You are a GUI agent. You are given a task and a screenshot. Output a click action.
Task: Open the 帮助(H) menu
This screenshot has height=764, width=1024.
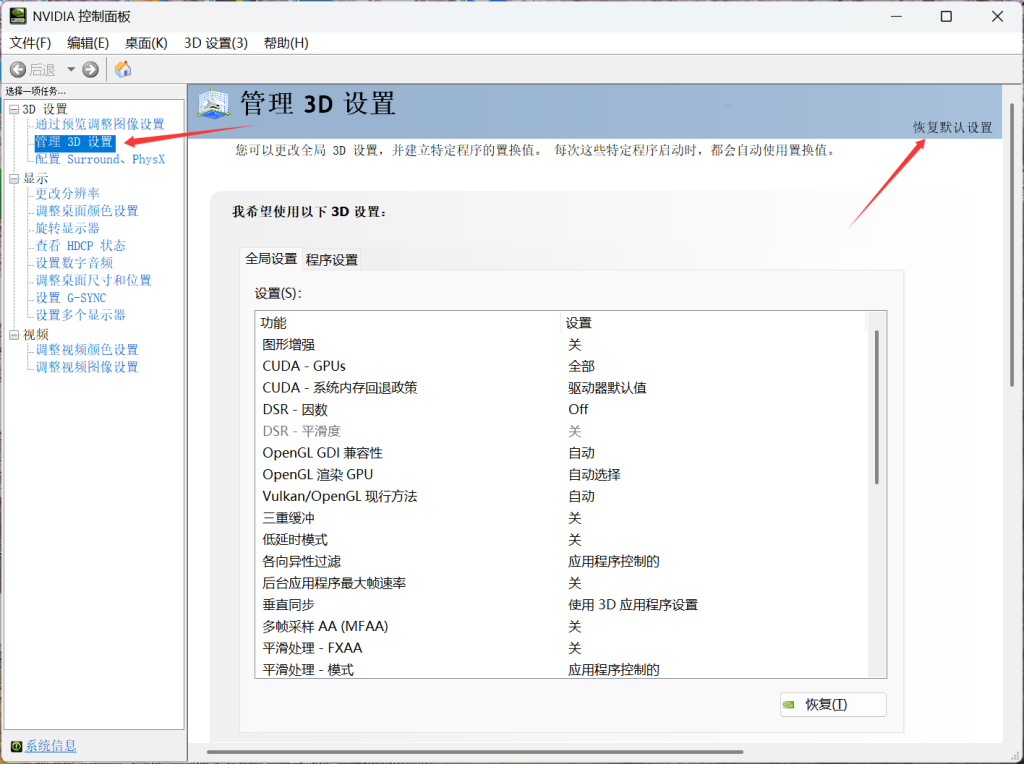coord(286,43)
